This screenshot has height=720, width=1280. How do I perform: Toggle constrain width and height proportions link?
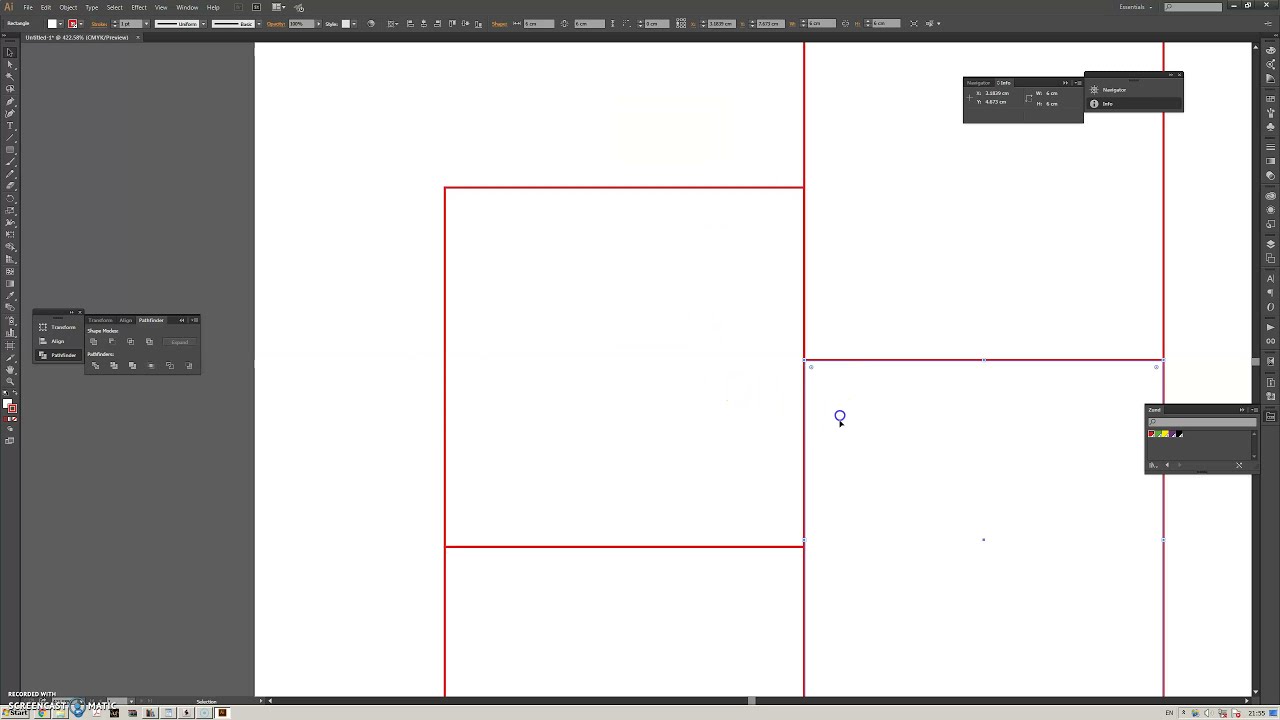pos(845,23)
